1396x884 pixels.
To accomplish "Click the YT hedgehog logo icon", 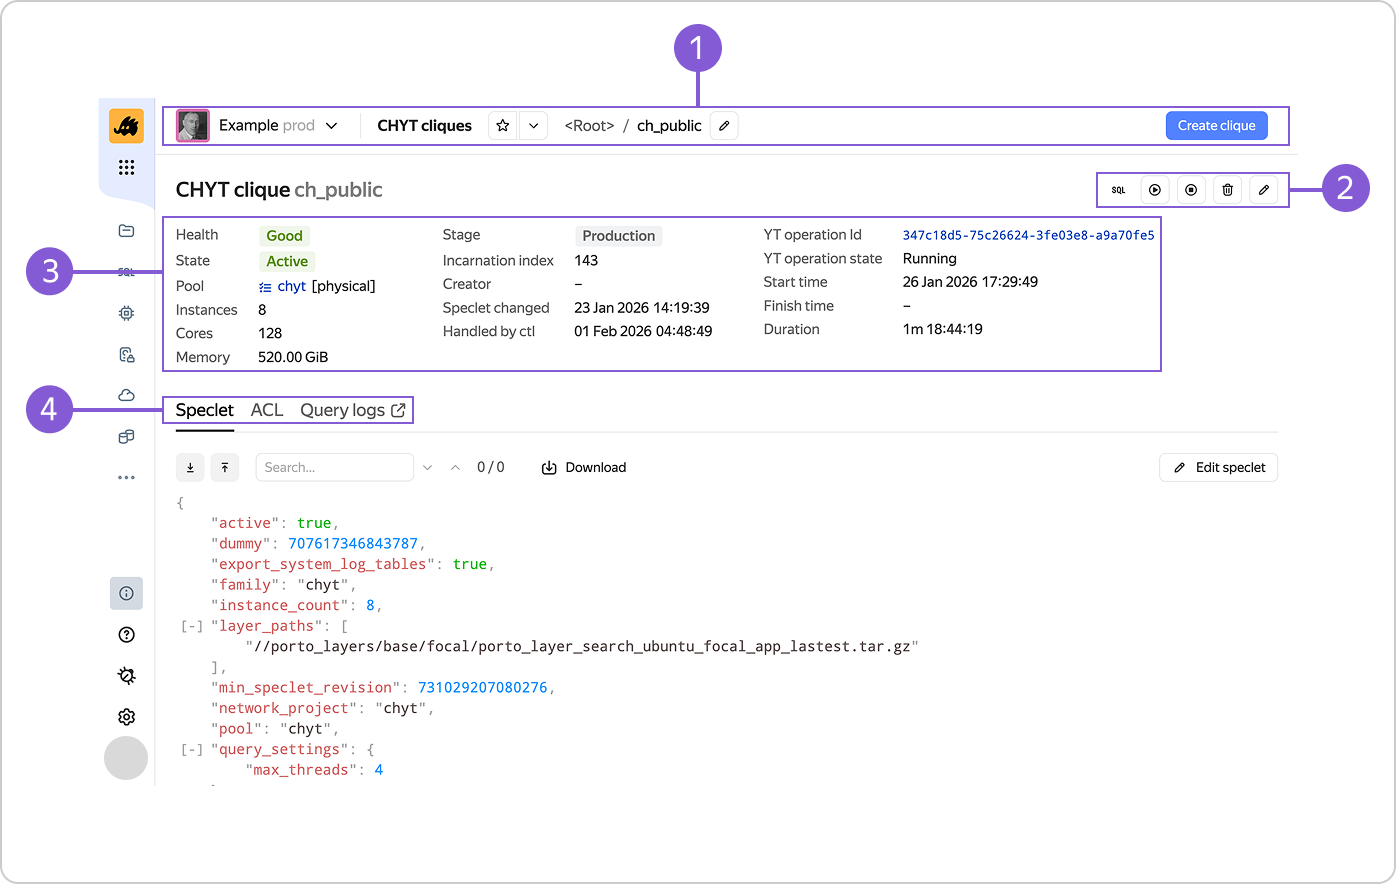I will click(x=126, y=126).
